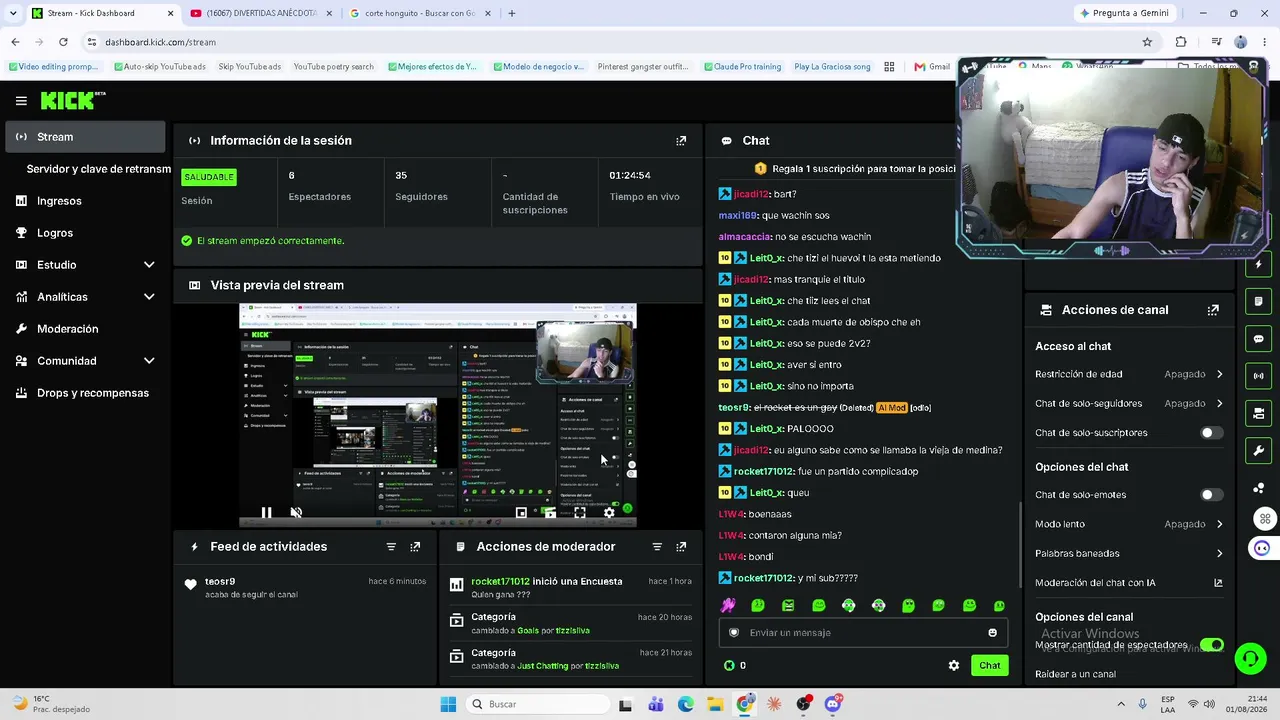Pop out the Acciones de canal panel
Viewport: 1280px width, 720px height.
(x=1213, y=310)
